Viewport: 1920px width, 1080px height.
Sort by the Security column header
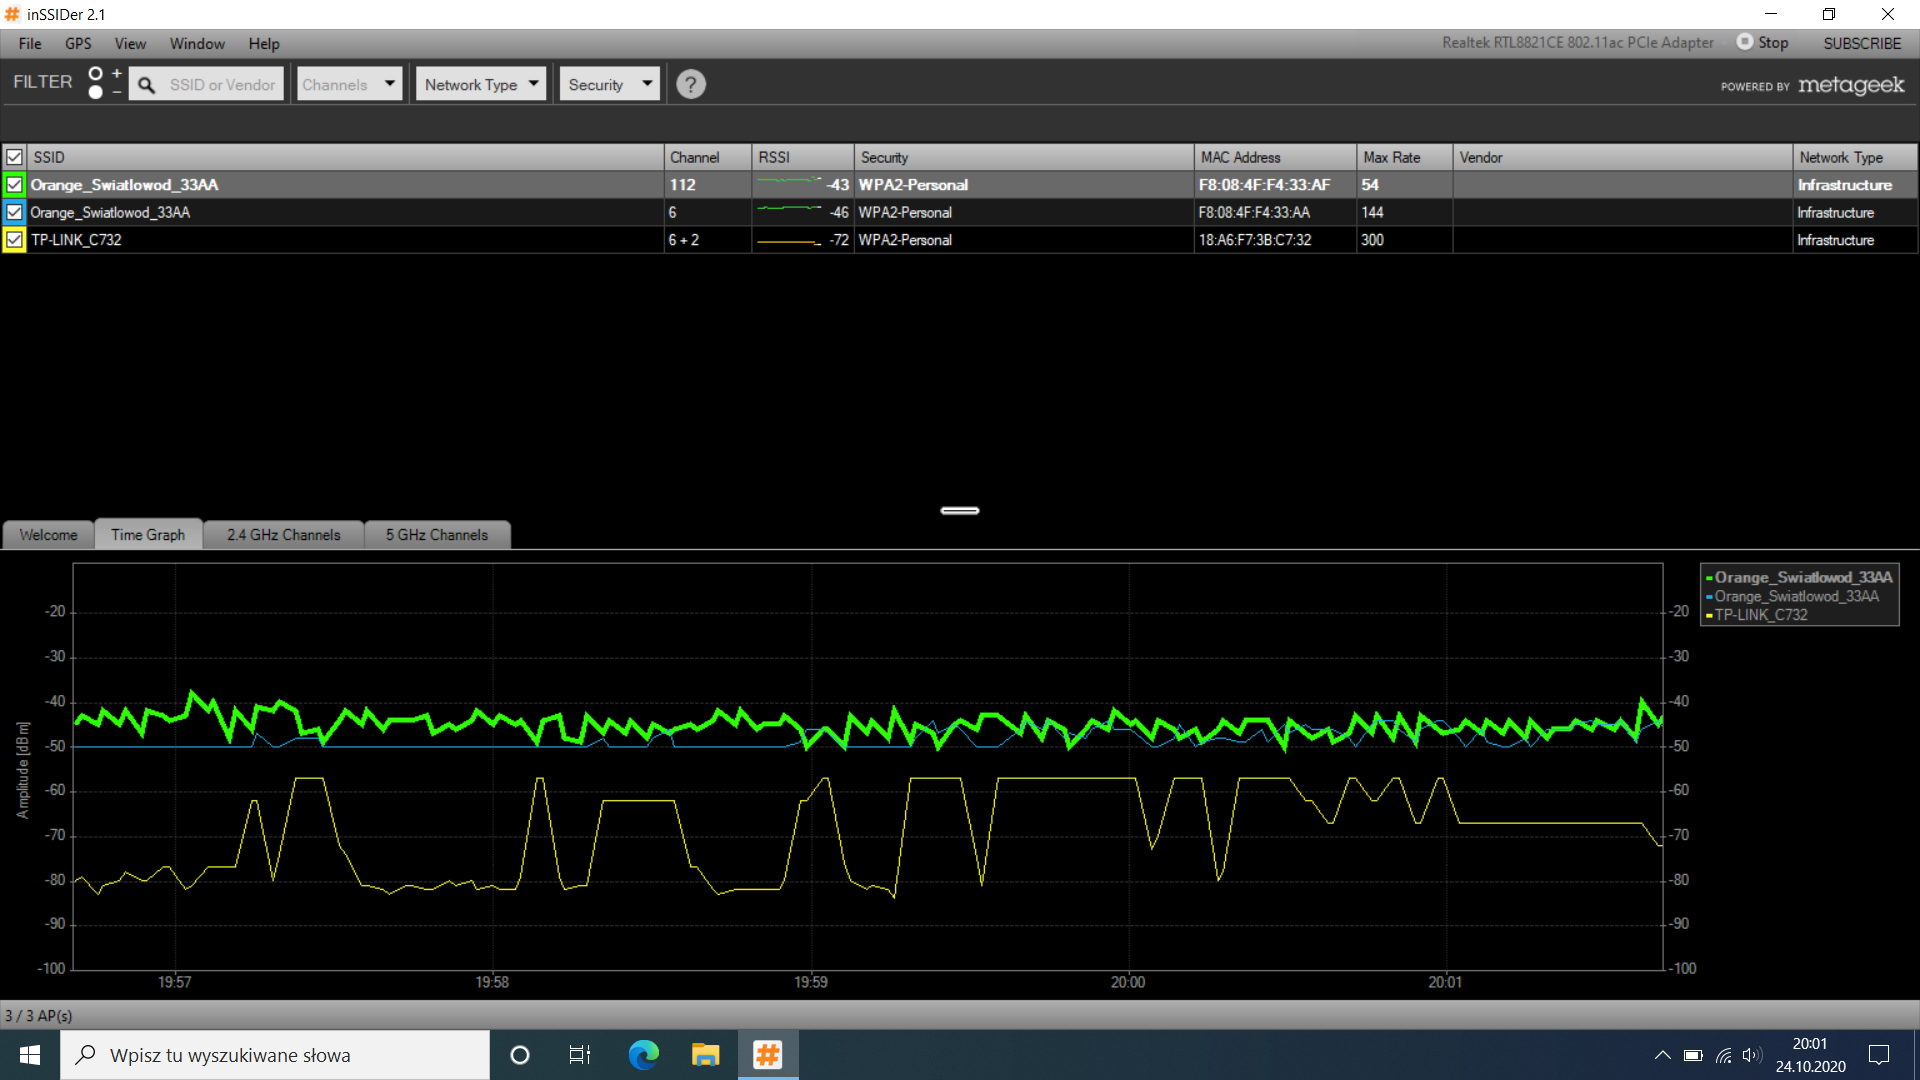pyautogui.click(x=1024, y=157)
